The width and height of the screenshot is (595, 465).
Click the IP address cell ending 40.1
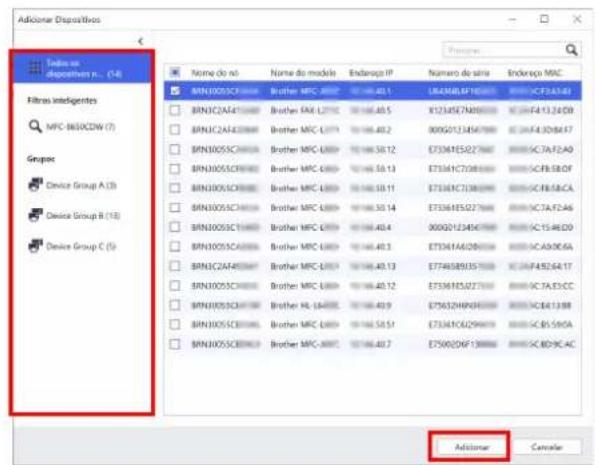370,91
